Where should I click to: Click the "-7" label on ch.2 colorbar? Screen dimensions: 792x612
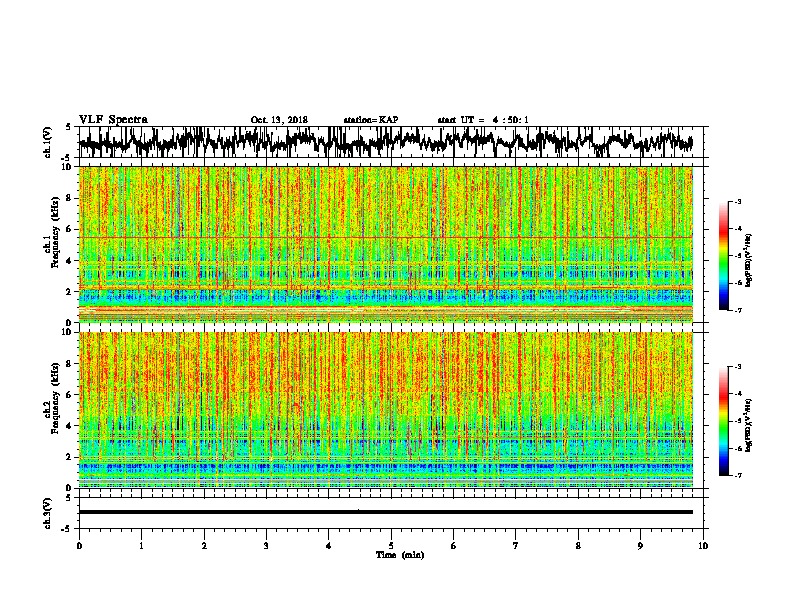coord(737,475)
